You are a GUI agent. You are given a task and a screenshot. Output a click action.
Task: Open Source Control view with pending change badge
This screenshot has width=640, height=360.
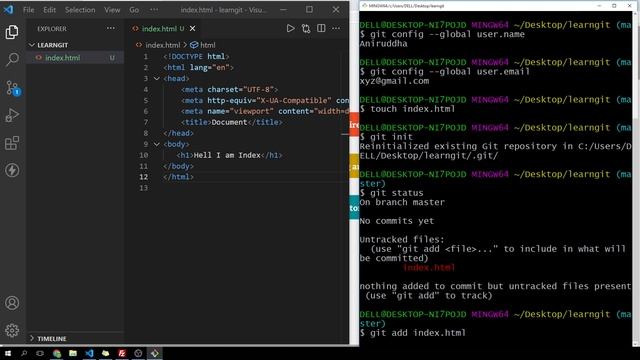click(x=12, y=88)
